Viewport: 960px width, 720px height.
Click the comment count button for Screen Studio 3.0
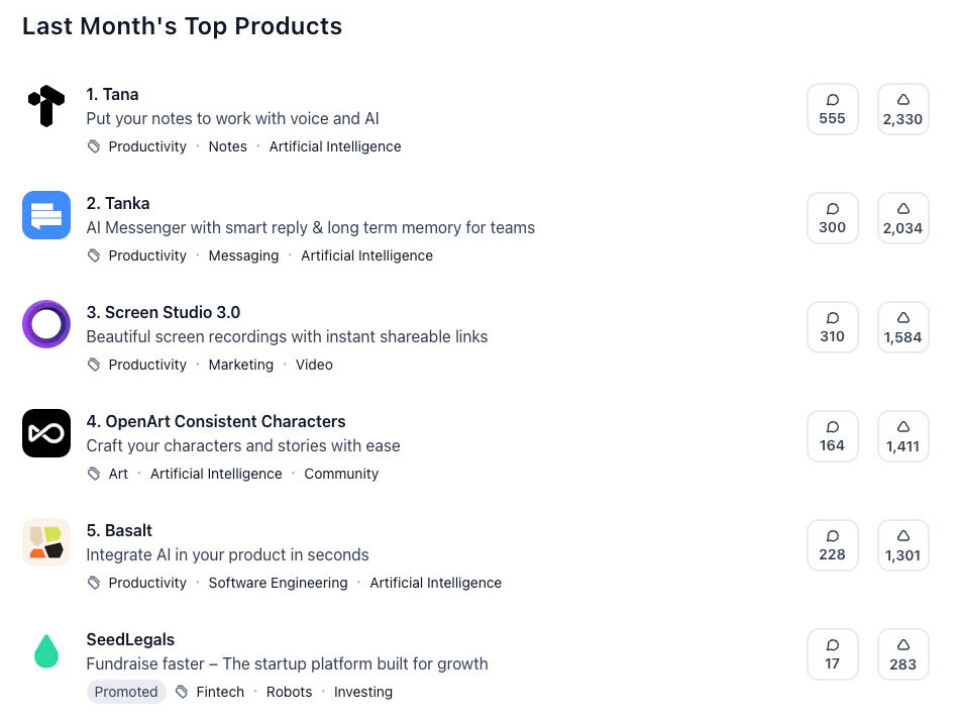point(832,326)
